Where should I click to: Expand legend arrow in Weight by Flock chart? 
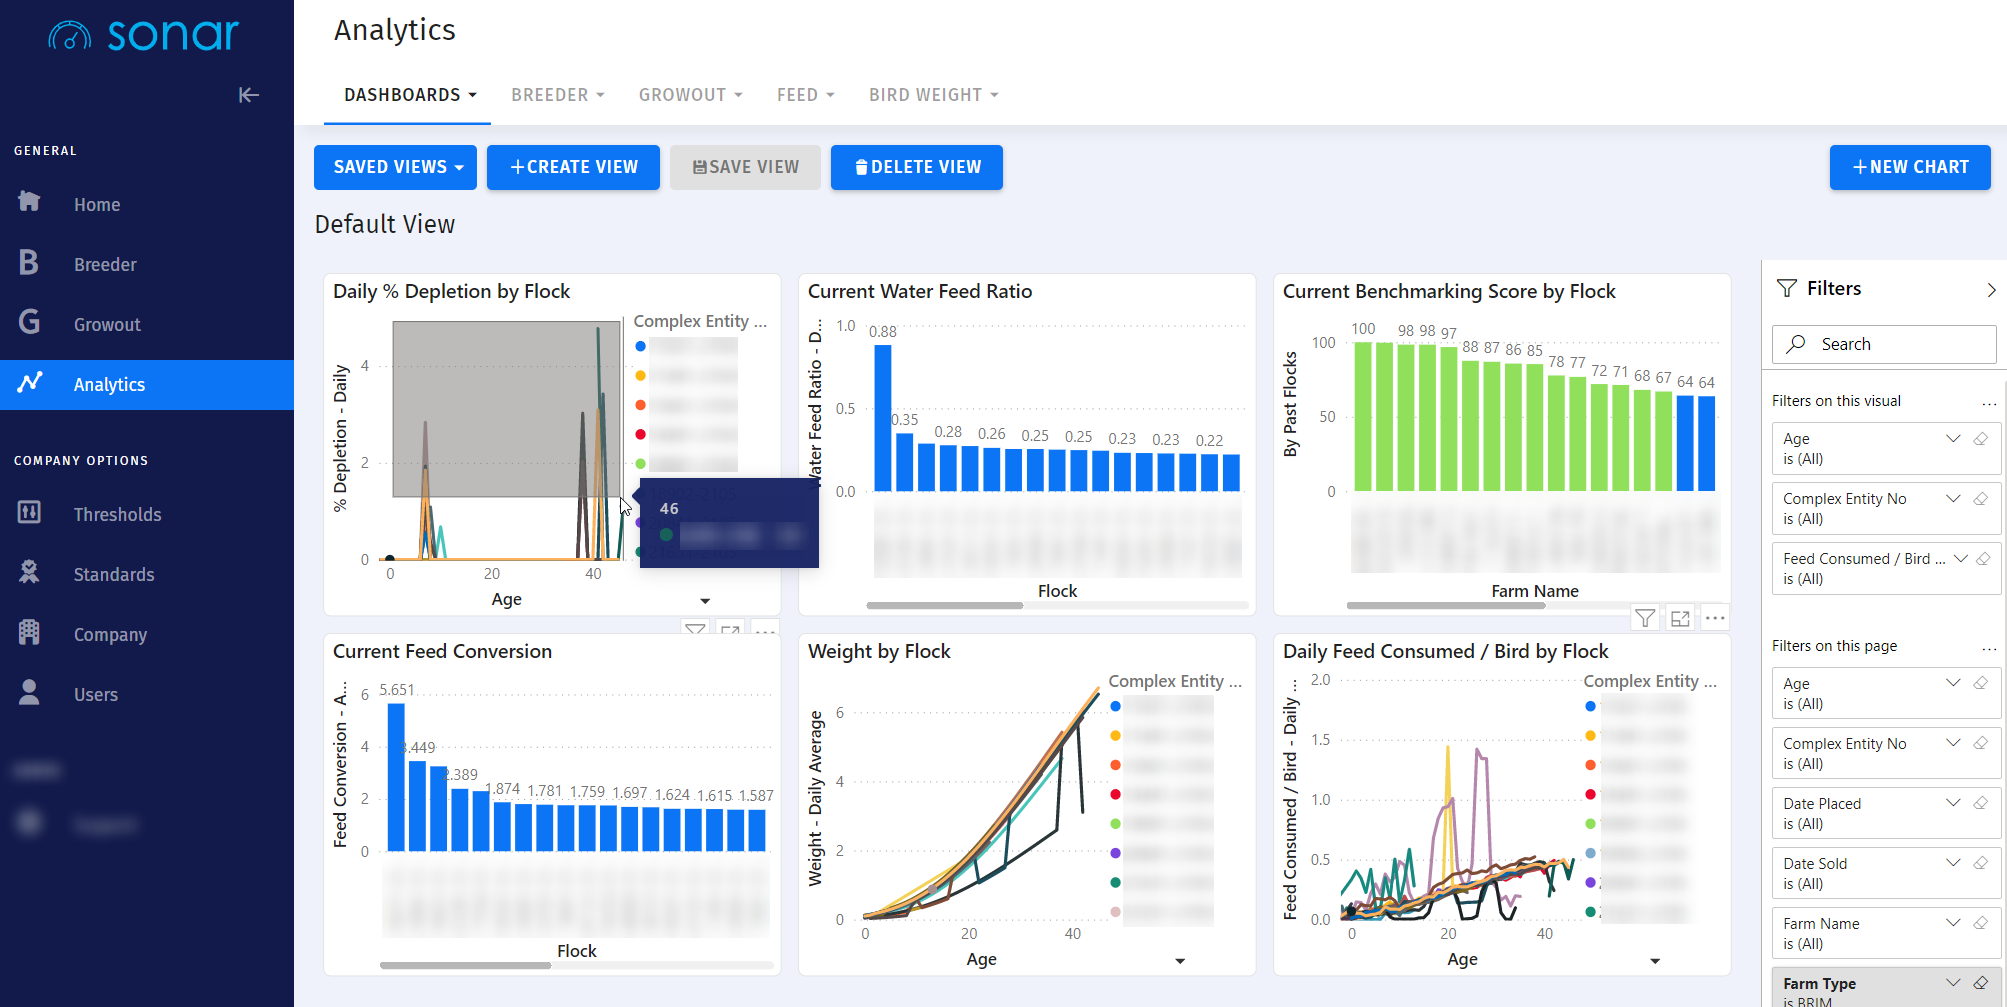pyautogui.click(x=1180, y=961)
